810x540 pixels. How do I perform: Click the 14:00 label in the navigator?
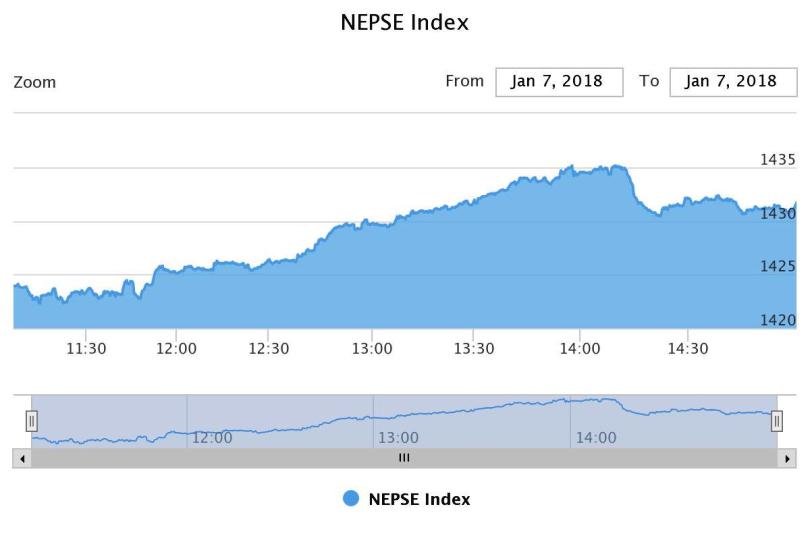[596, 437]
